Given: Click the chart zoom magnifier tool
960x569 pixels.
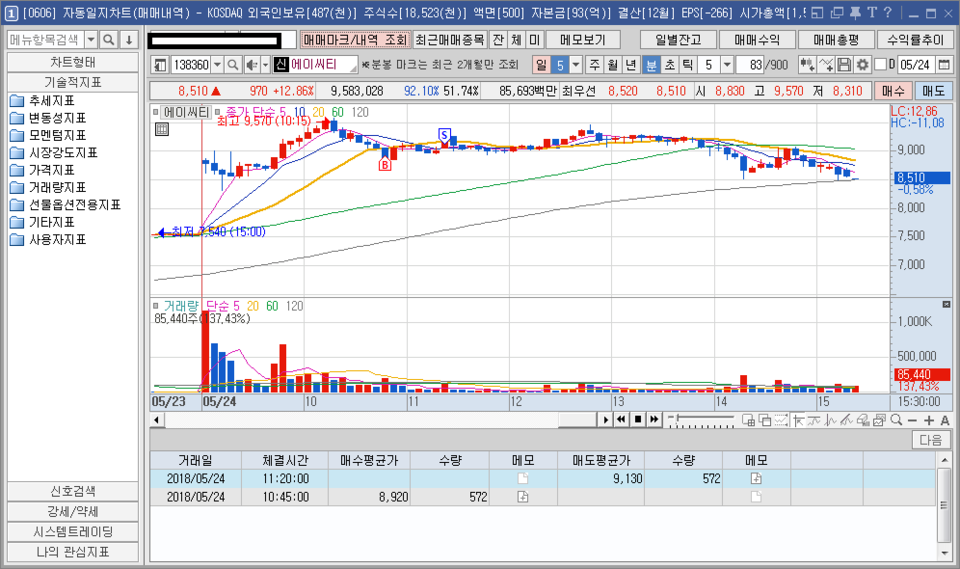Looking at the screenshot, I should 896,420.
